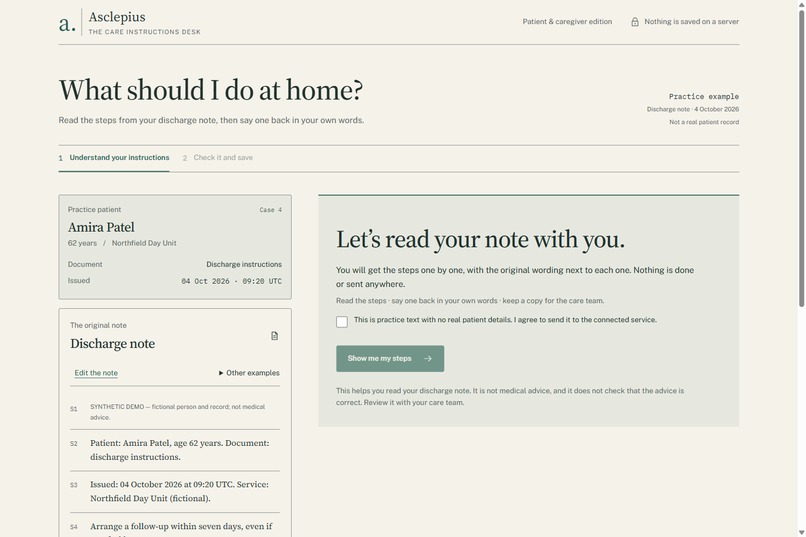
Task: Click the 'Let's read your note with you.' heading
Action: coord(480,239)
